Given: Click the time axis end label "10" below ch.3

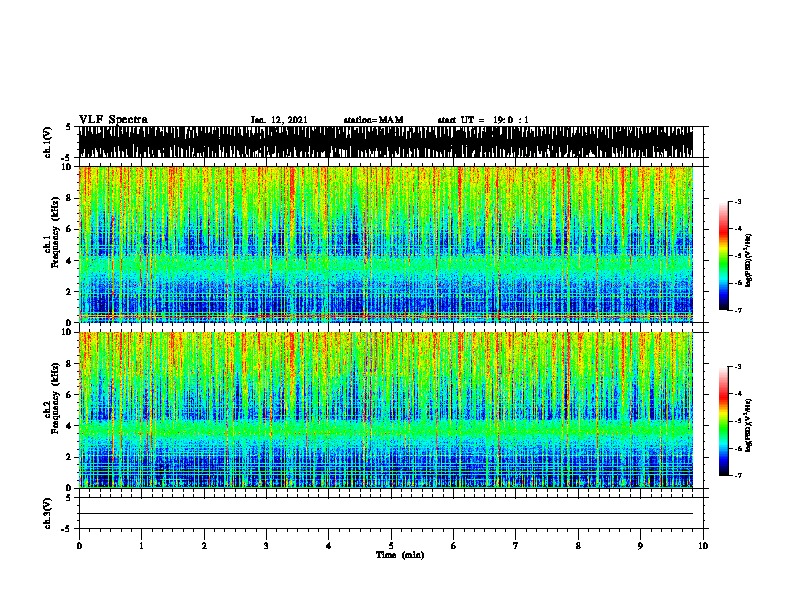Looking at the screenshot, I should (703, 546).
